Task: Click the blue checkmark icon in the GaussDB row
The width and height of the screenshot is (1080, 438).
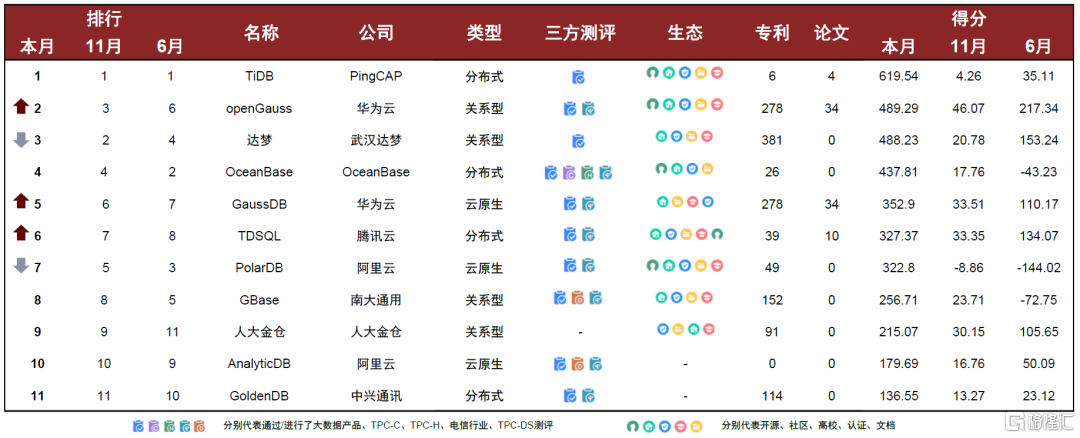Action: click(708, 202)
